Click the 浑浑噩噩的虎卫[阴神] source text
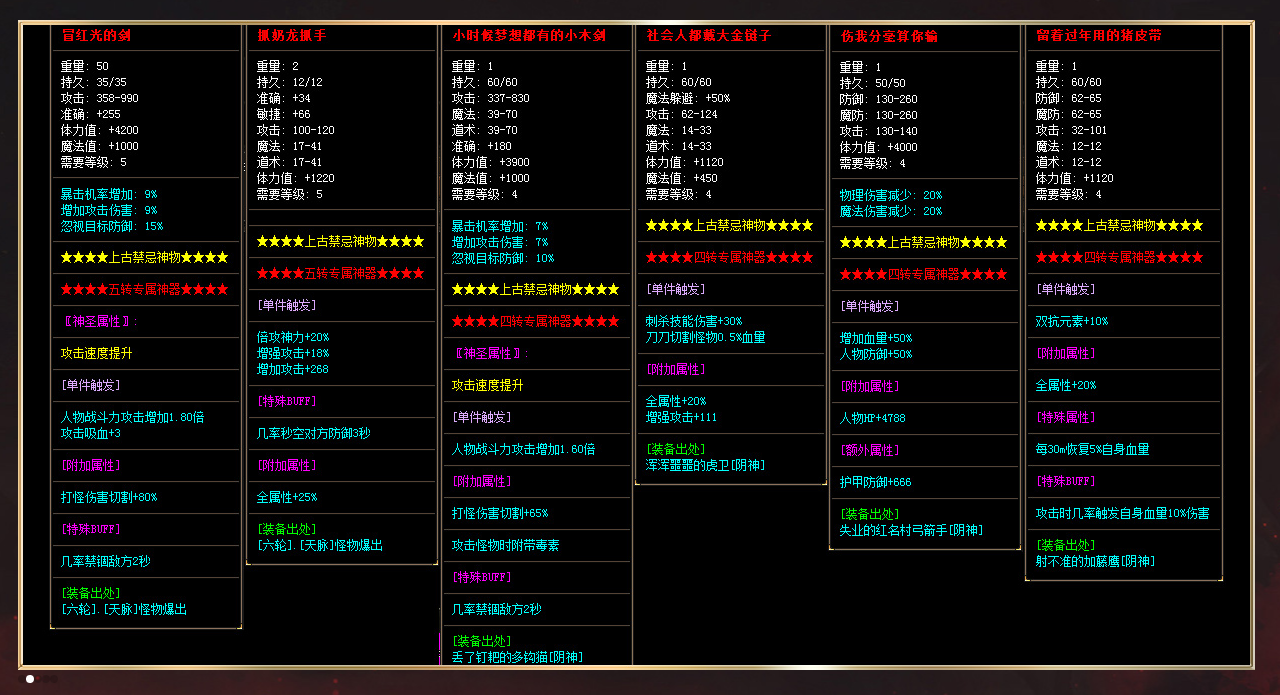The width and height of the screenshot is (1280, 695). 704,466
